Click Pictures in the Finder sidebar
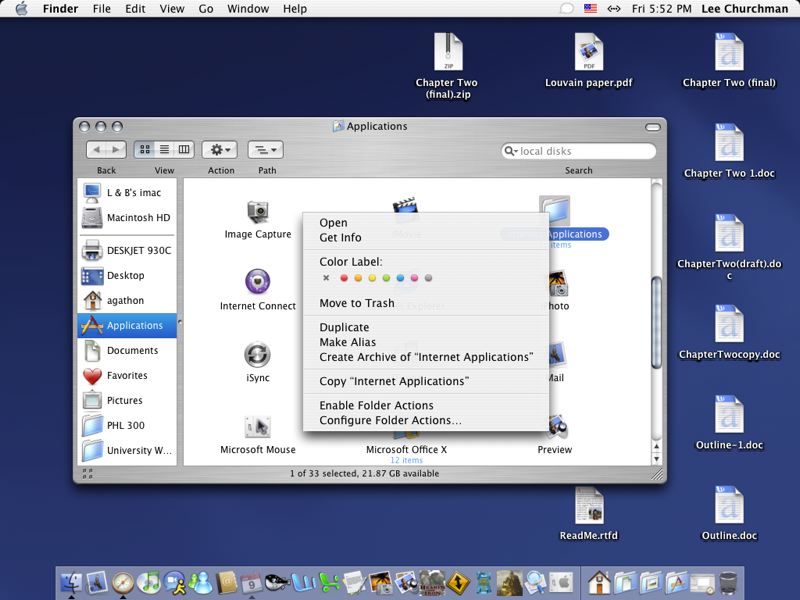The width and height of the screenshot is (800, 600). [125, 400]
